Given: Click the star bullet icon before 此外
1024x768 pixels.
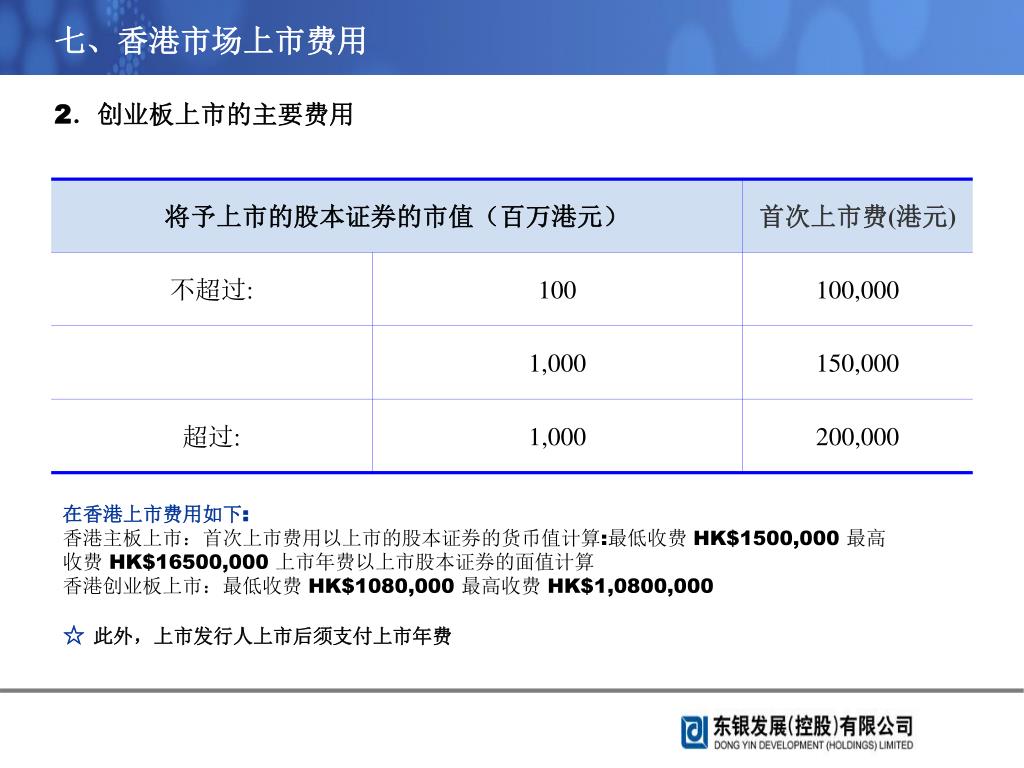Looking at the screenshot, I should 74,635.
